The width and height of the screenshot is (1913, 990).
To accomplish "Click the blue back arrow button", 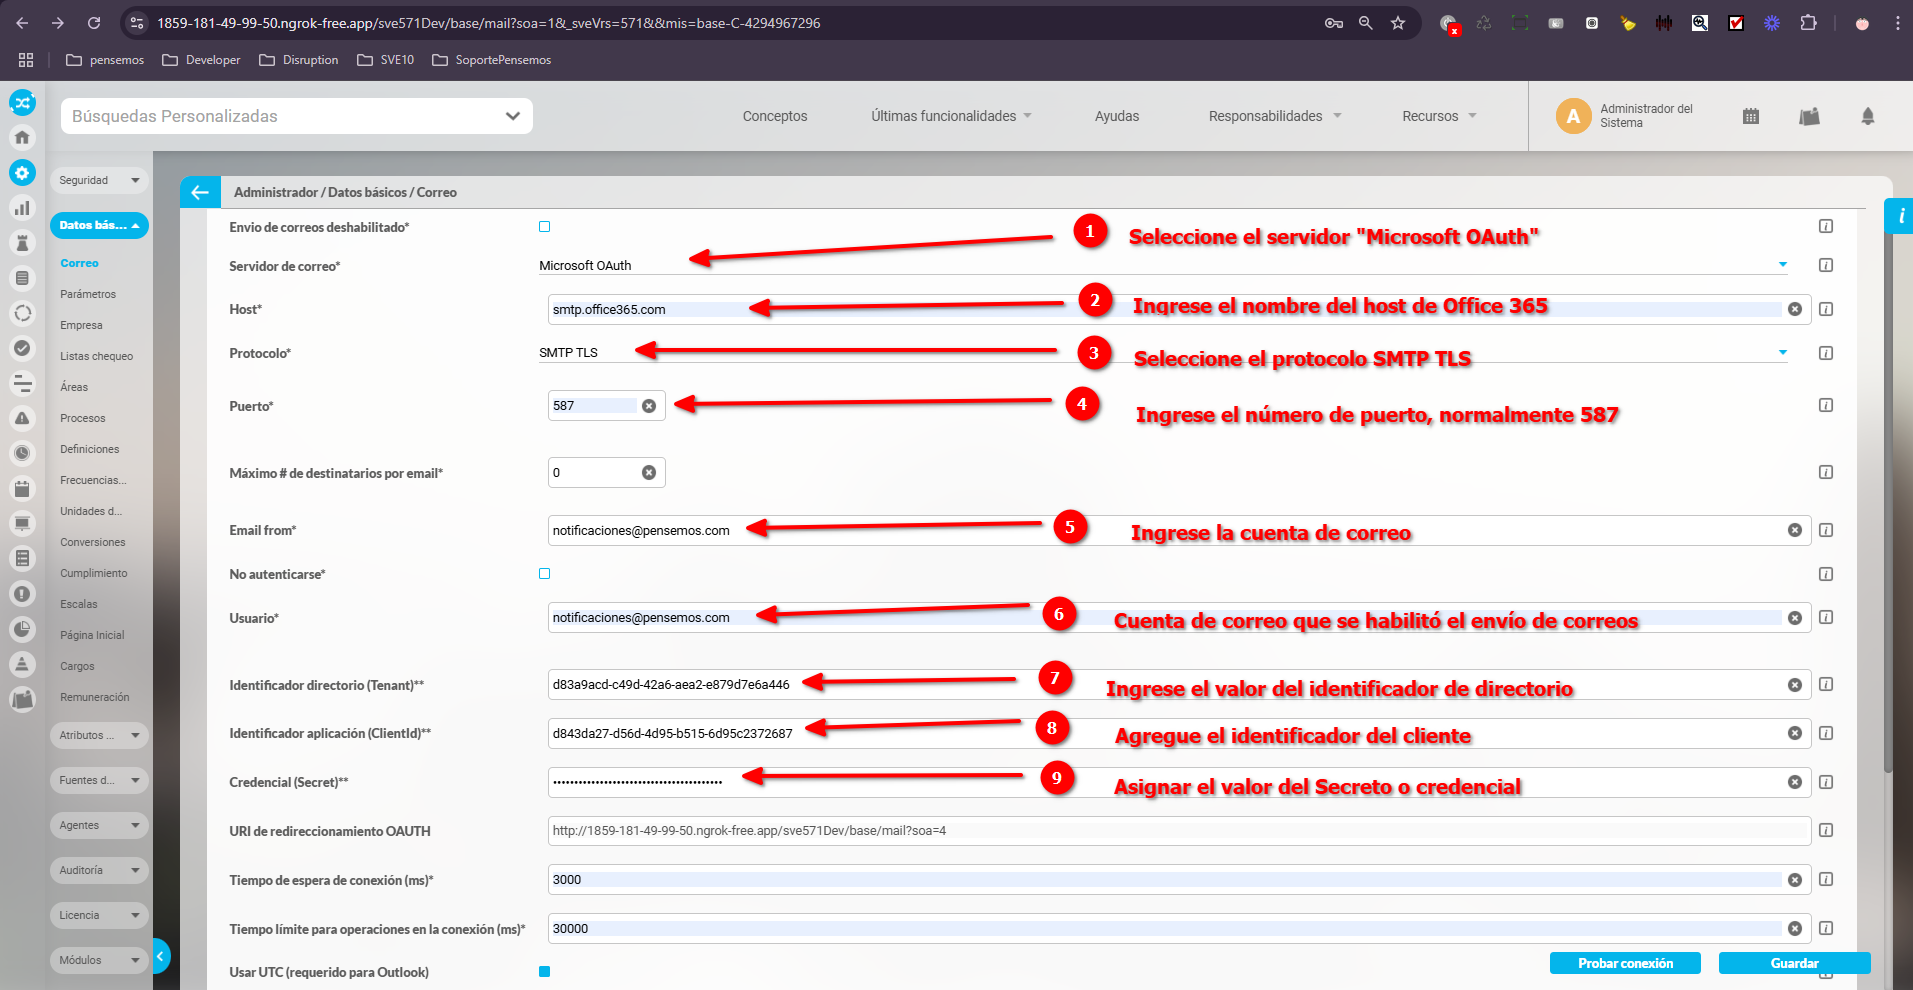I will coord(200,192).
